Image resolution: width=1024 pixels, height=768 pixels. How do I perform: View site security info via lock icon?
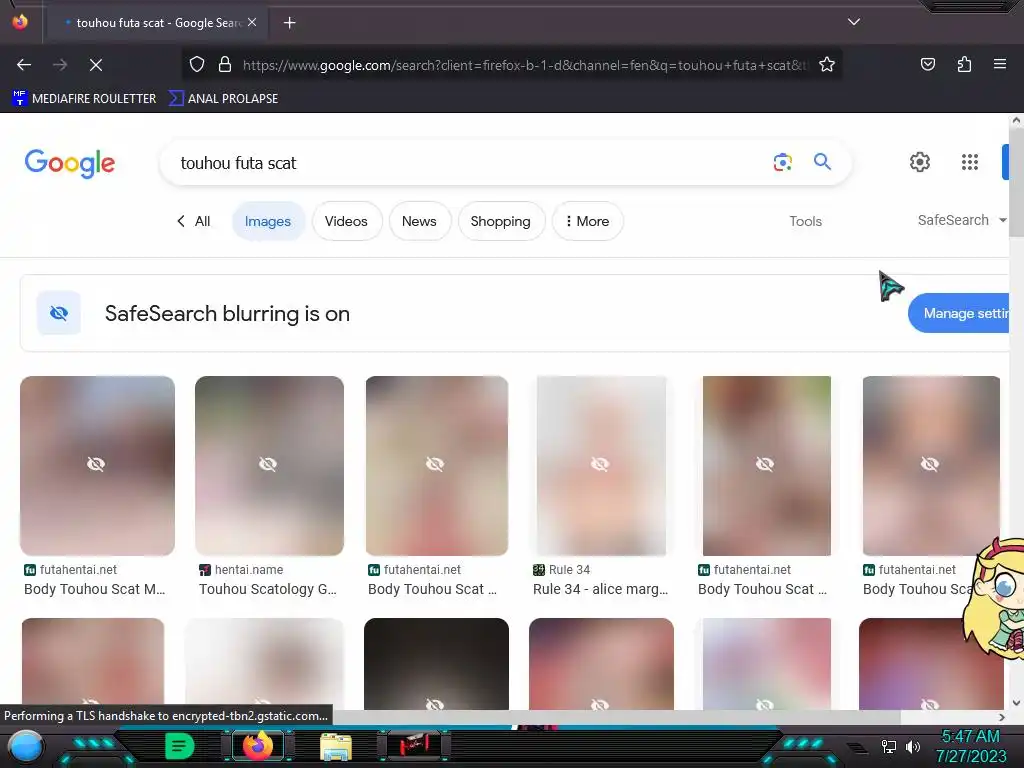coord(225,65)
